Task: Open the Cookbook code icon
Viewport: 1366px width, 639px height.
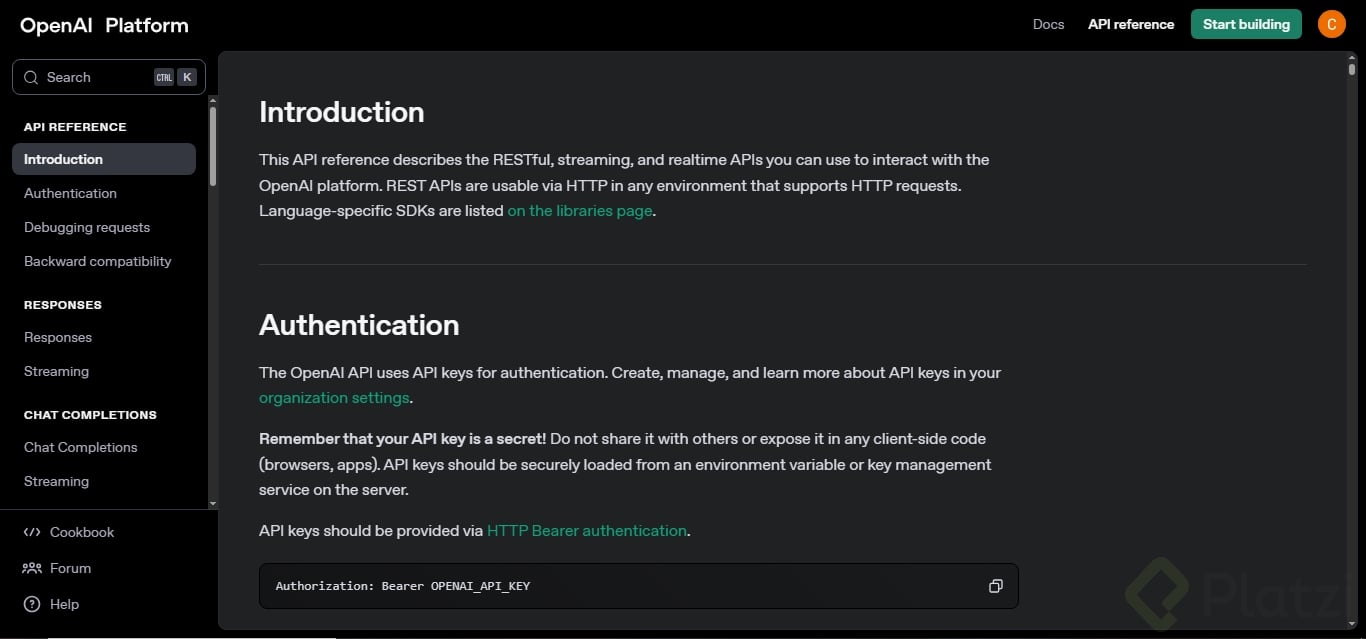Action: pos(32,532)
